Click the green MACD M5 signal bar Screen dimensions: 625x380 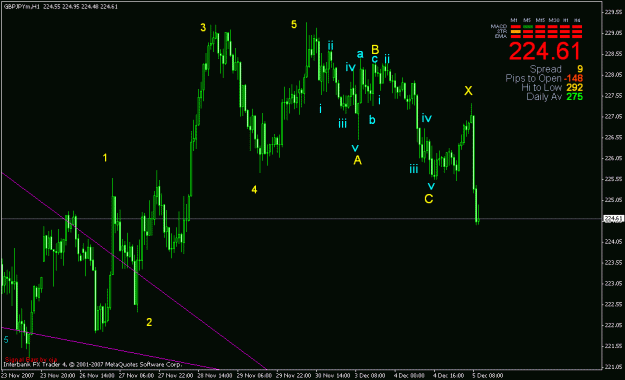pyautogui.click(x=528, y=27)
